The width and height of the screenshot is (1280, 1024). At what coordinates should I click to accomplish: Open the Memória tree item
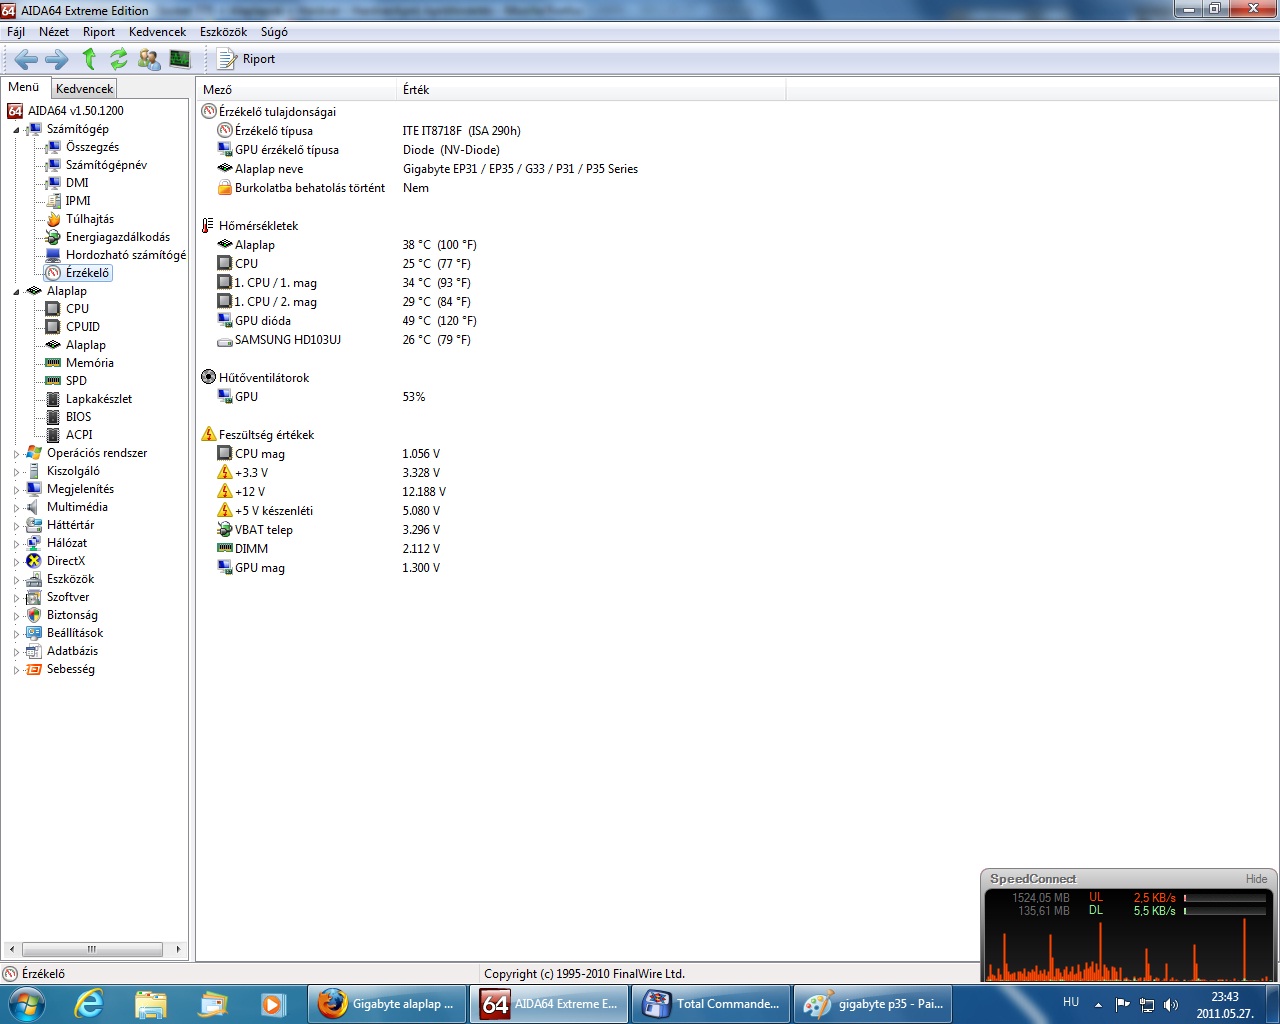(89, 363)
